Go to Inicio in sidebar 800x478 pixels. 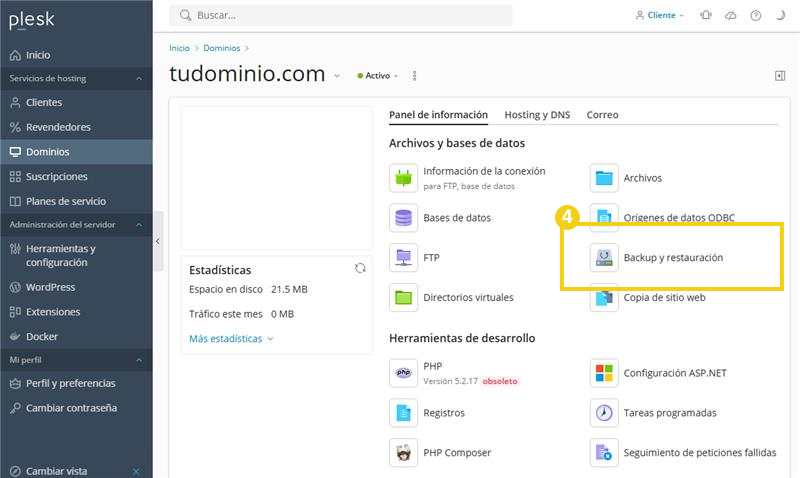[77, 55]
